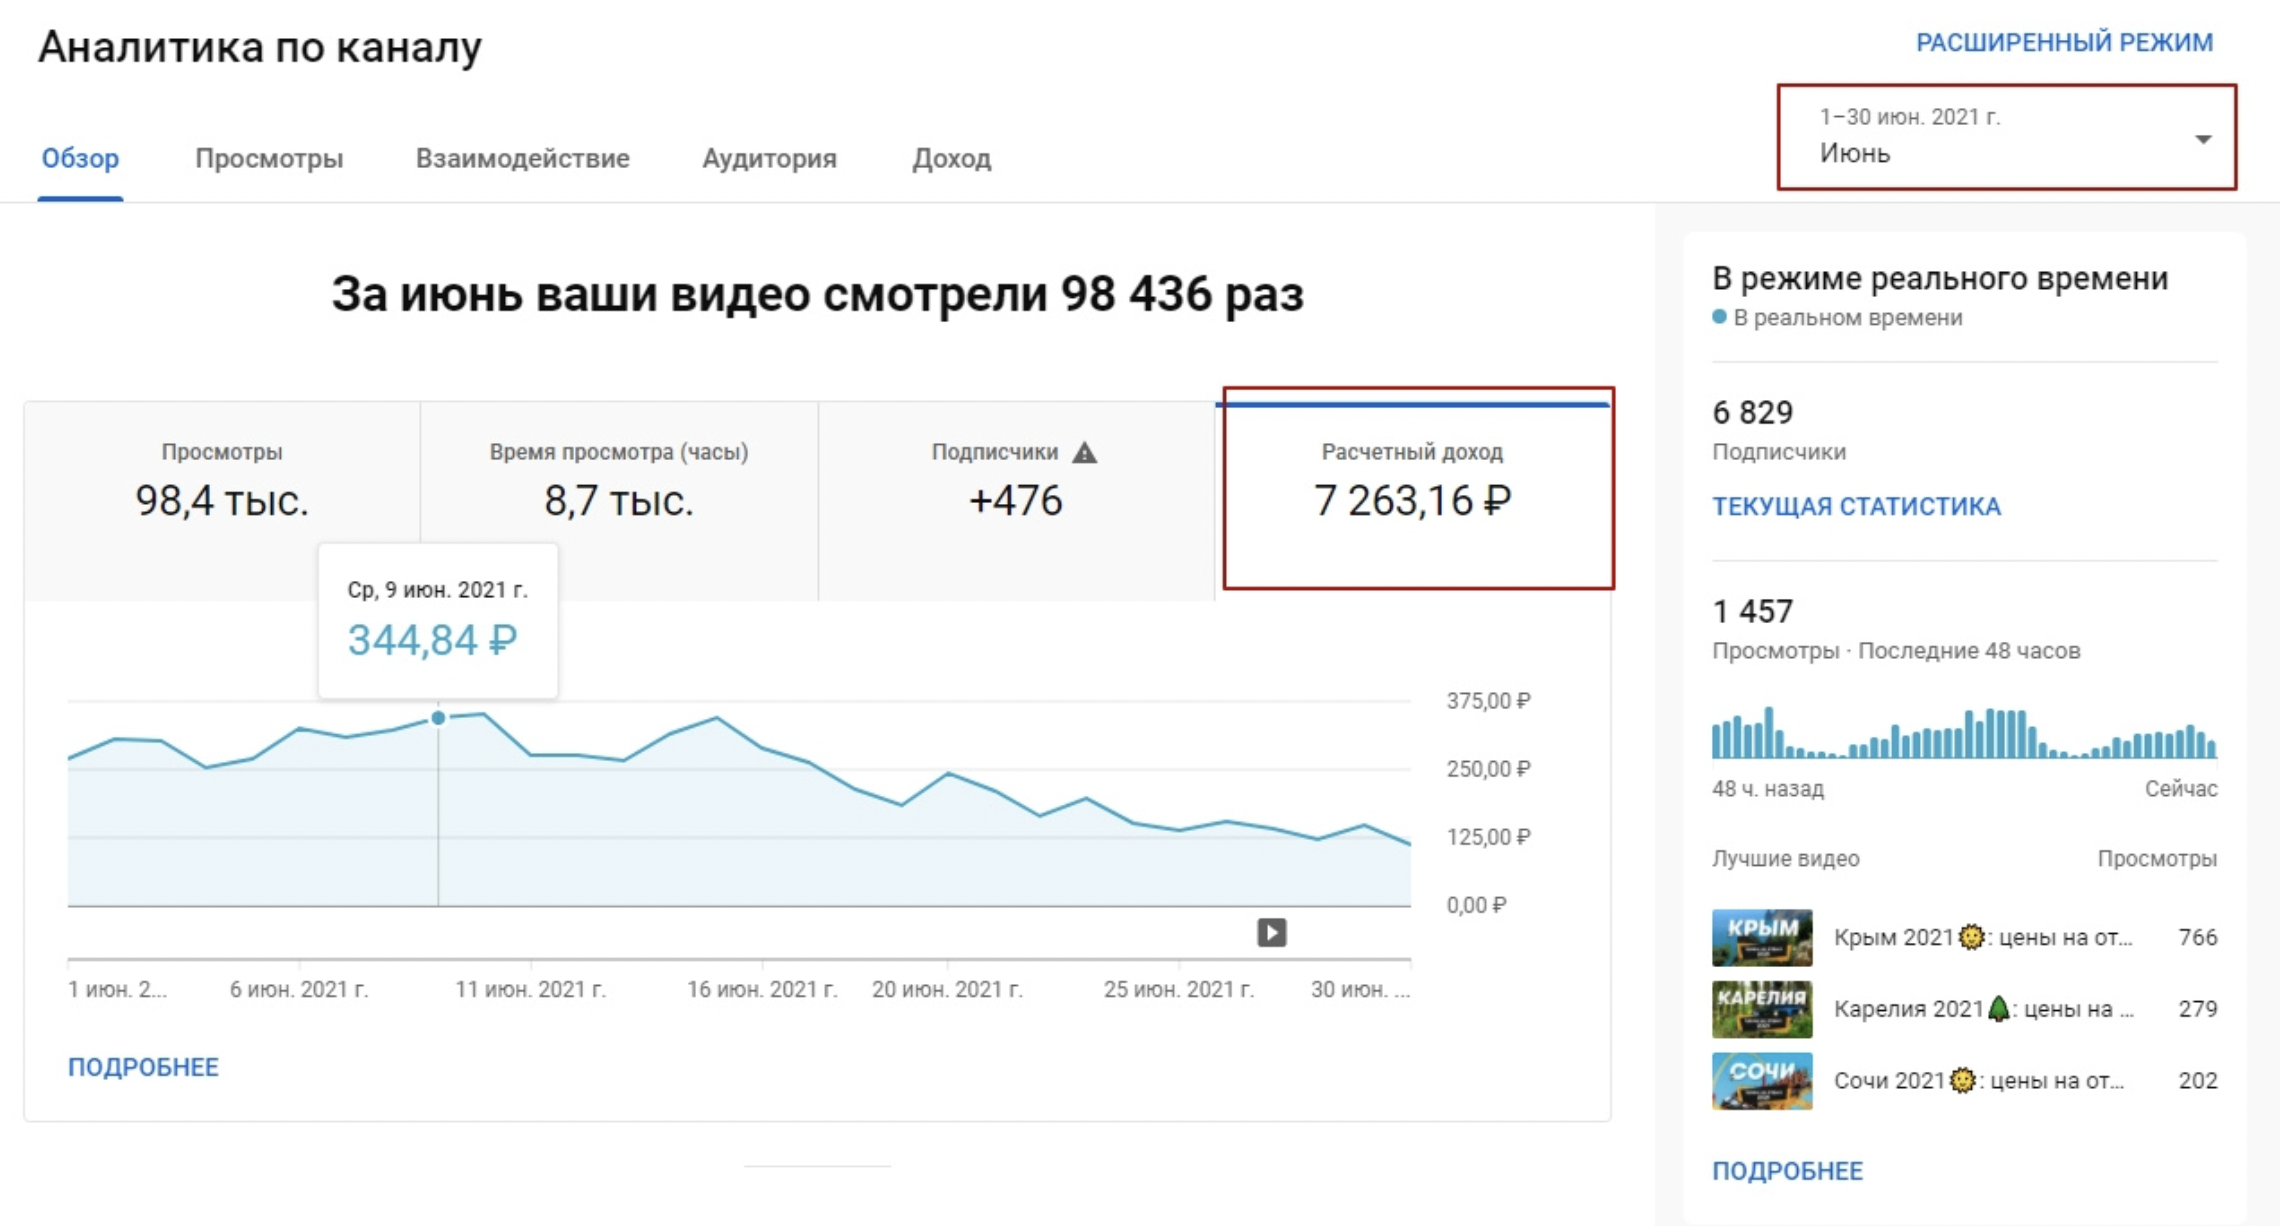
Task: Click ПОДРОБНЕЕ under the income chart
Action: [x=143, y=1067]
